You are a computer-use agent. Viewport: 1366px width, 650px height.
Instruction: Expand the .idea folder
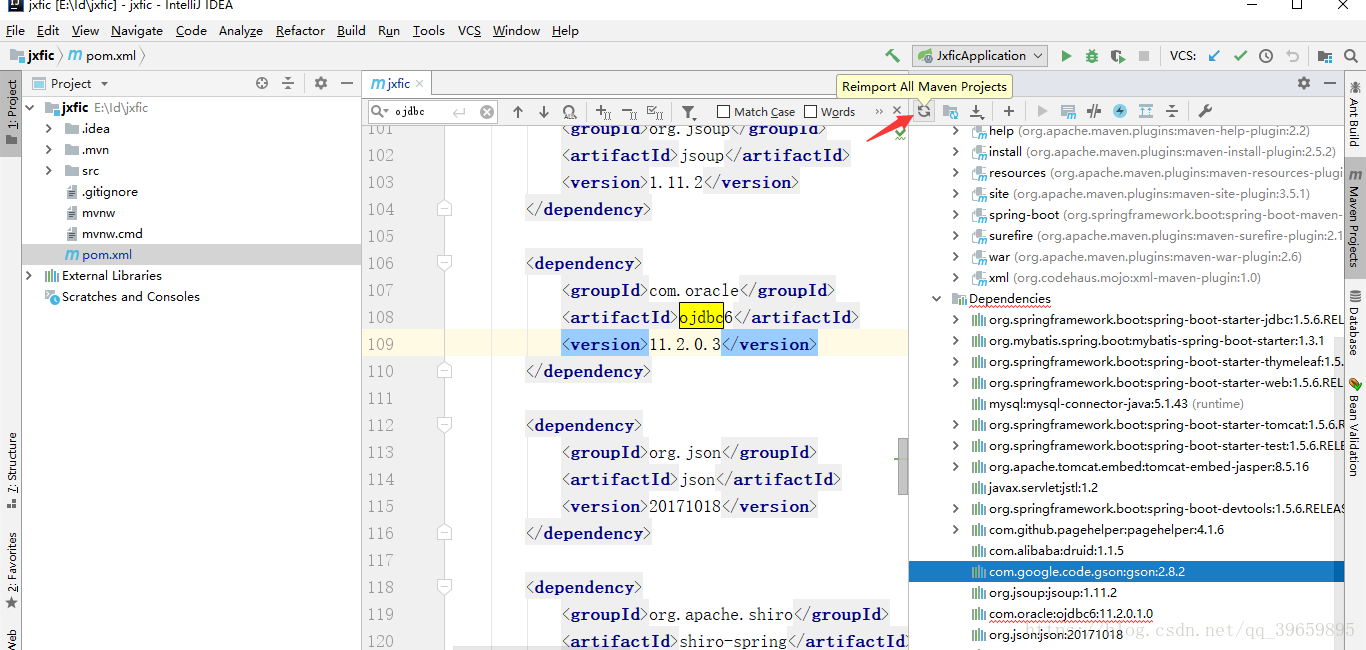pyautogui.click(x=49, y=128)
